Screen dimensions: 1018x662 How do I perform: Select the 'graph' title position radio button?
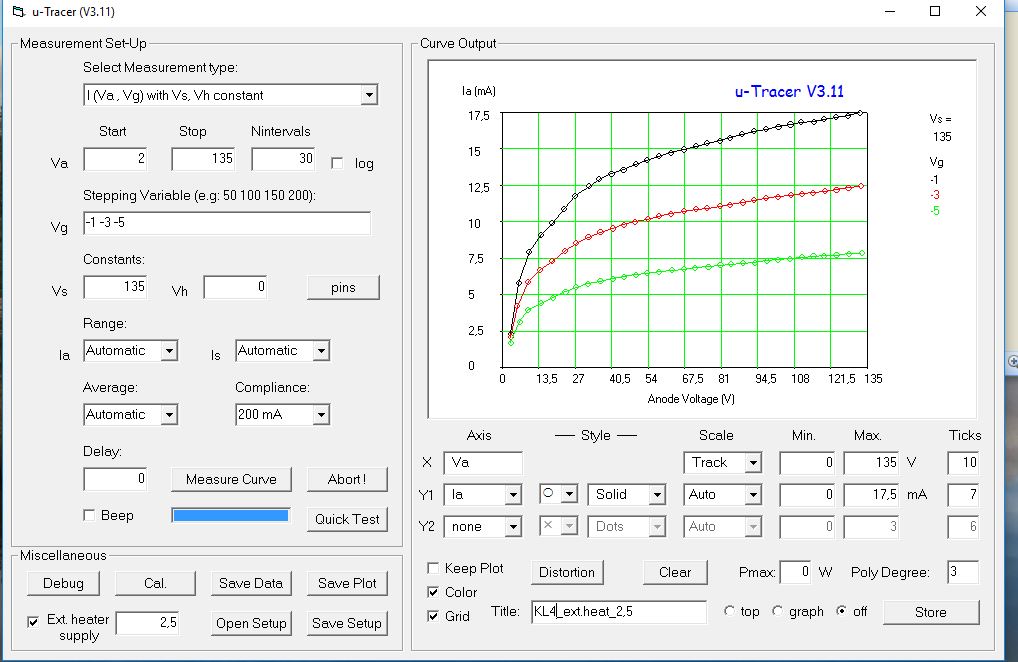click(778, 612)
